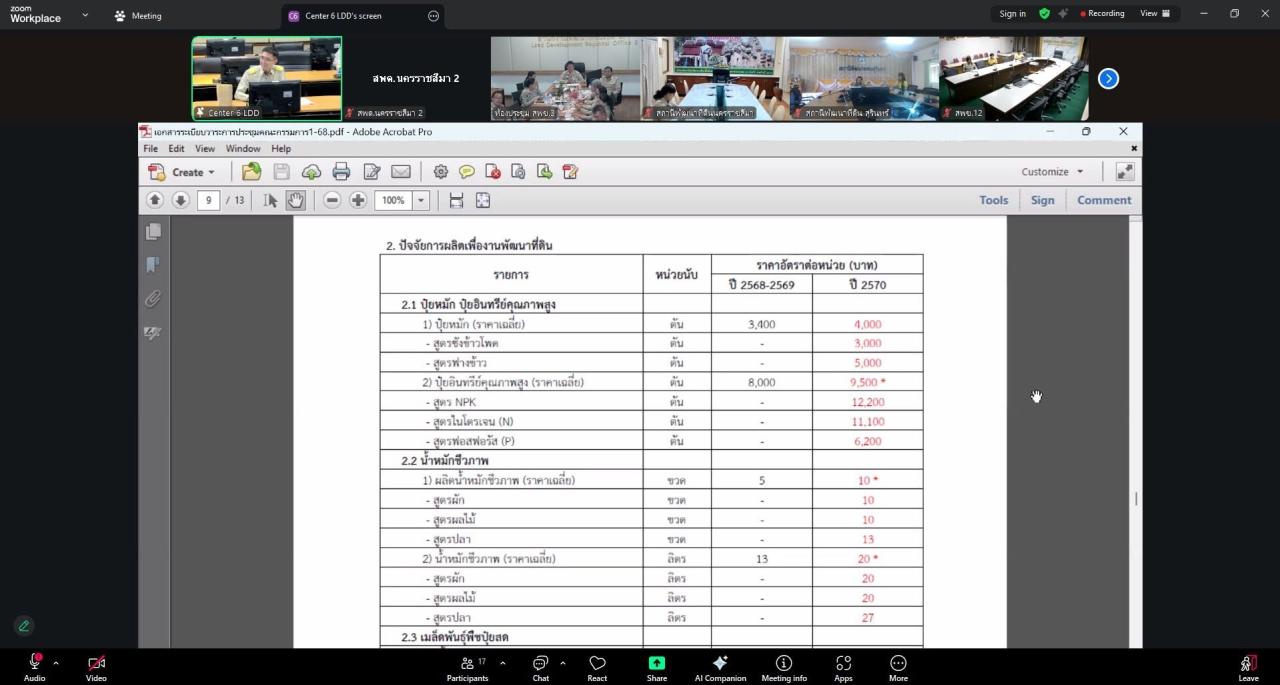Leave the Zoom meeting
1280x685 pixels.
(x=1248, y=667)
